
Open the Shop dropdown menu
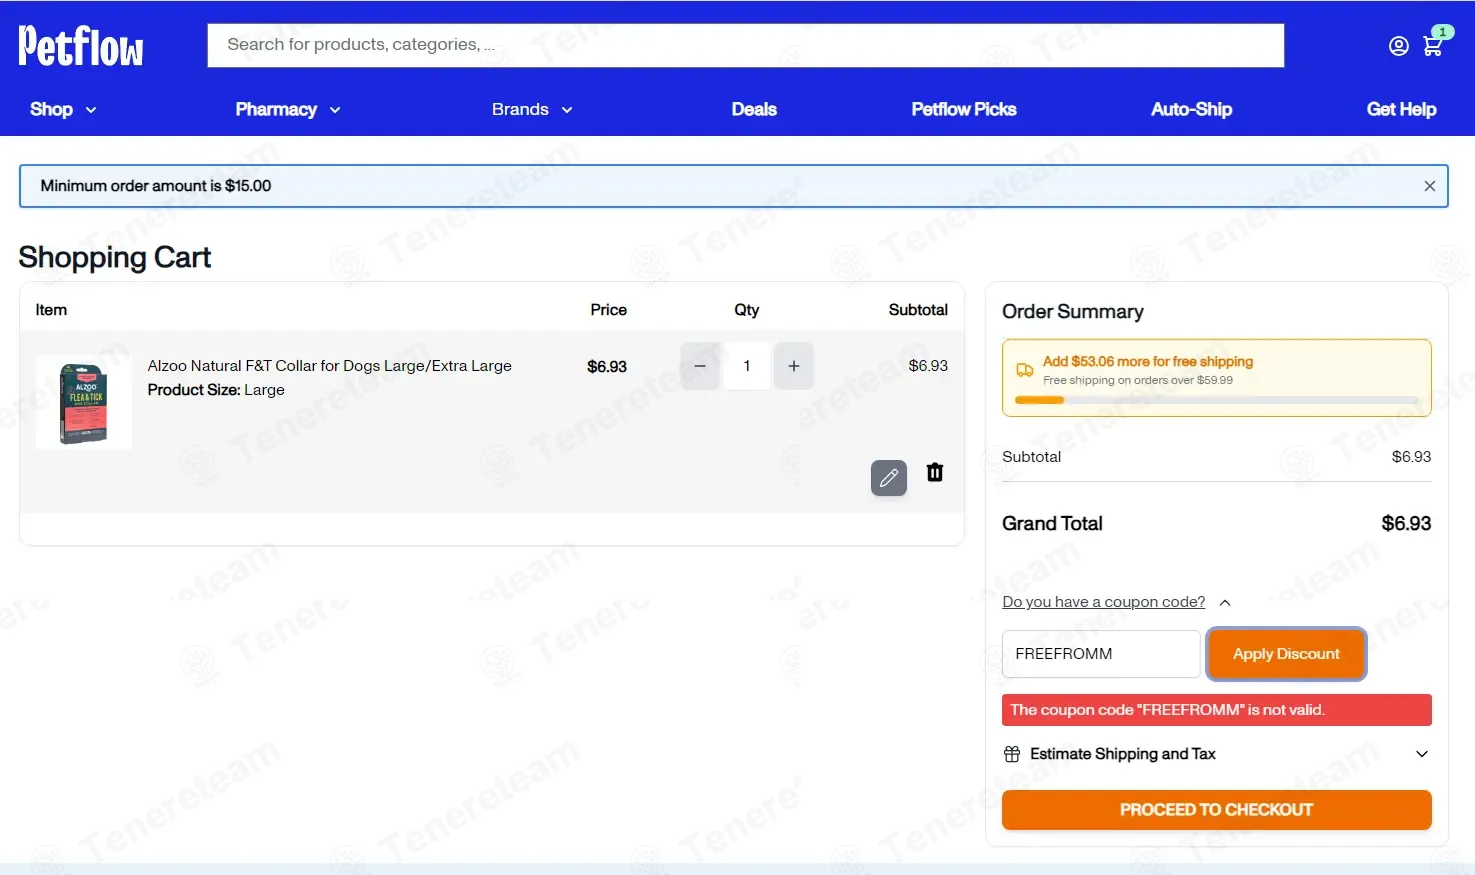[63, 110]
